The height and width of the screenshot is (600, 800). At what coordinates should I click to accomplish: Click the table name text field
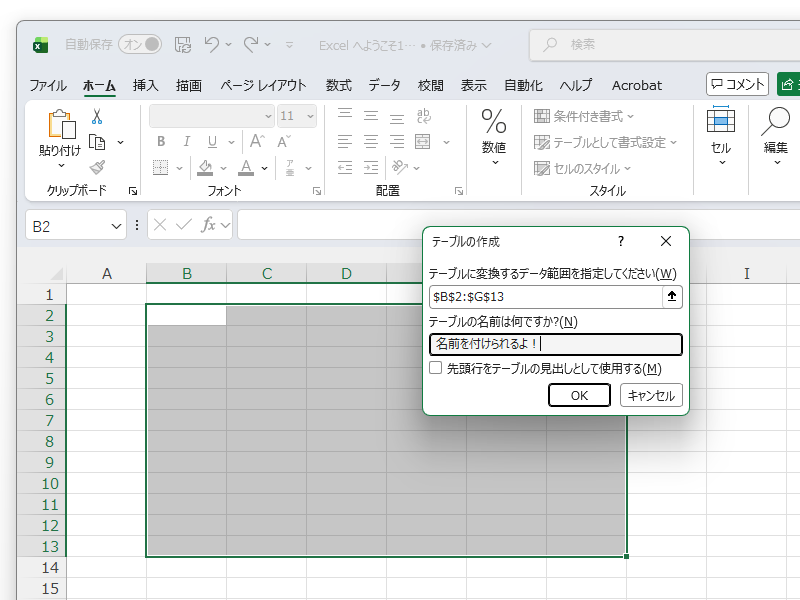(556, 344)
